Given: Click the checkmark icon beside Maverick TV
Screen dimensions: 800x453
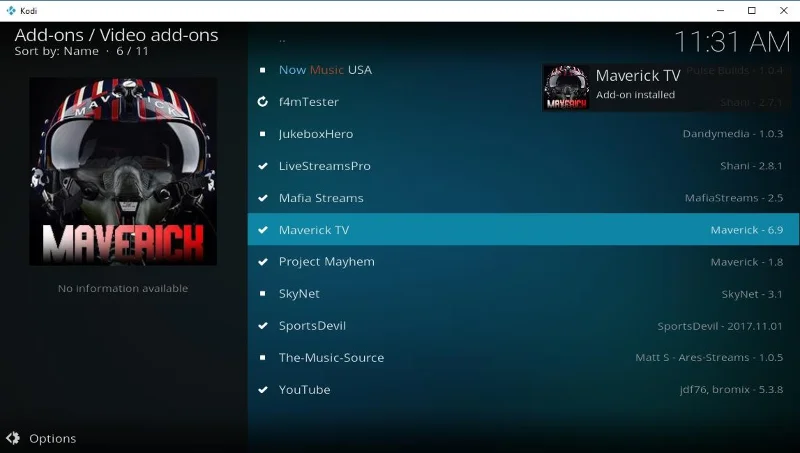Looking at the screenshot, I should point(263,230).
